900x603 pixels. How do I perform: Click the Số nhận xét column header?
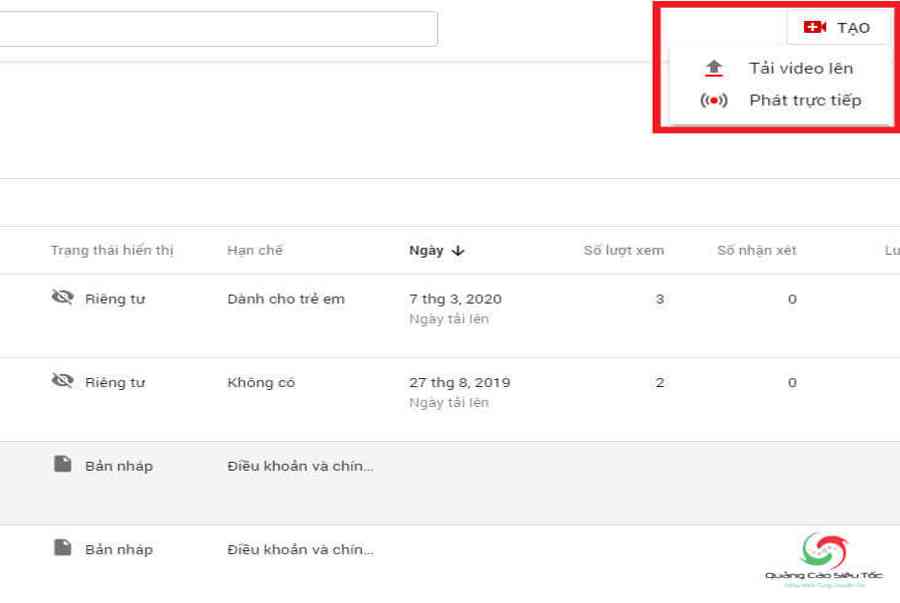coord(756,250)
